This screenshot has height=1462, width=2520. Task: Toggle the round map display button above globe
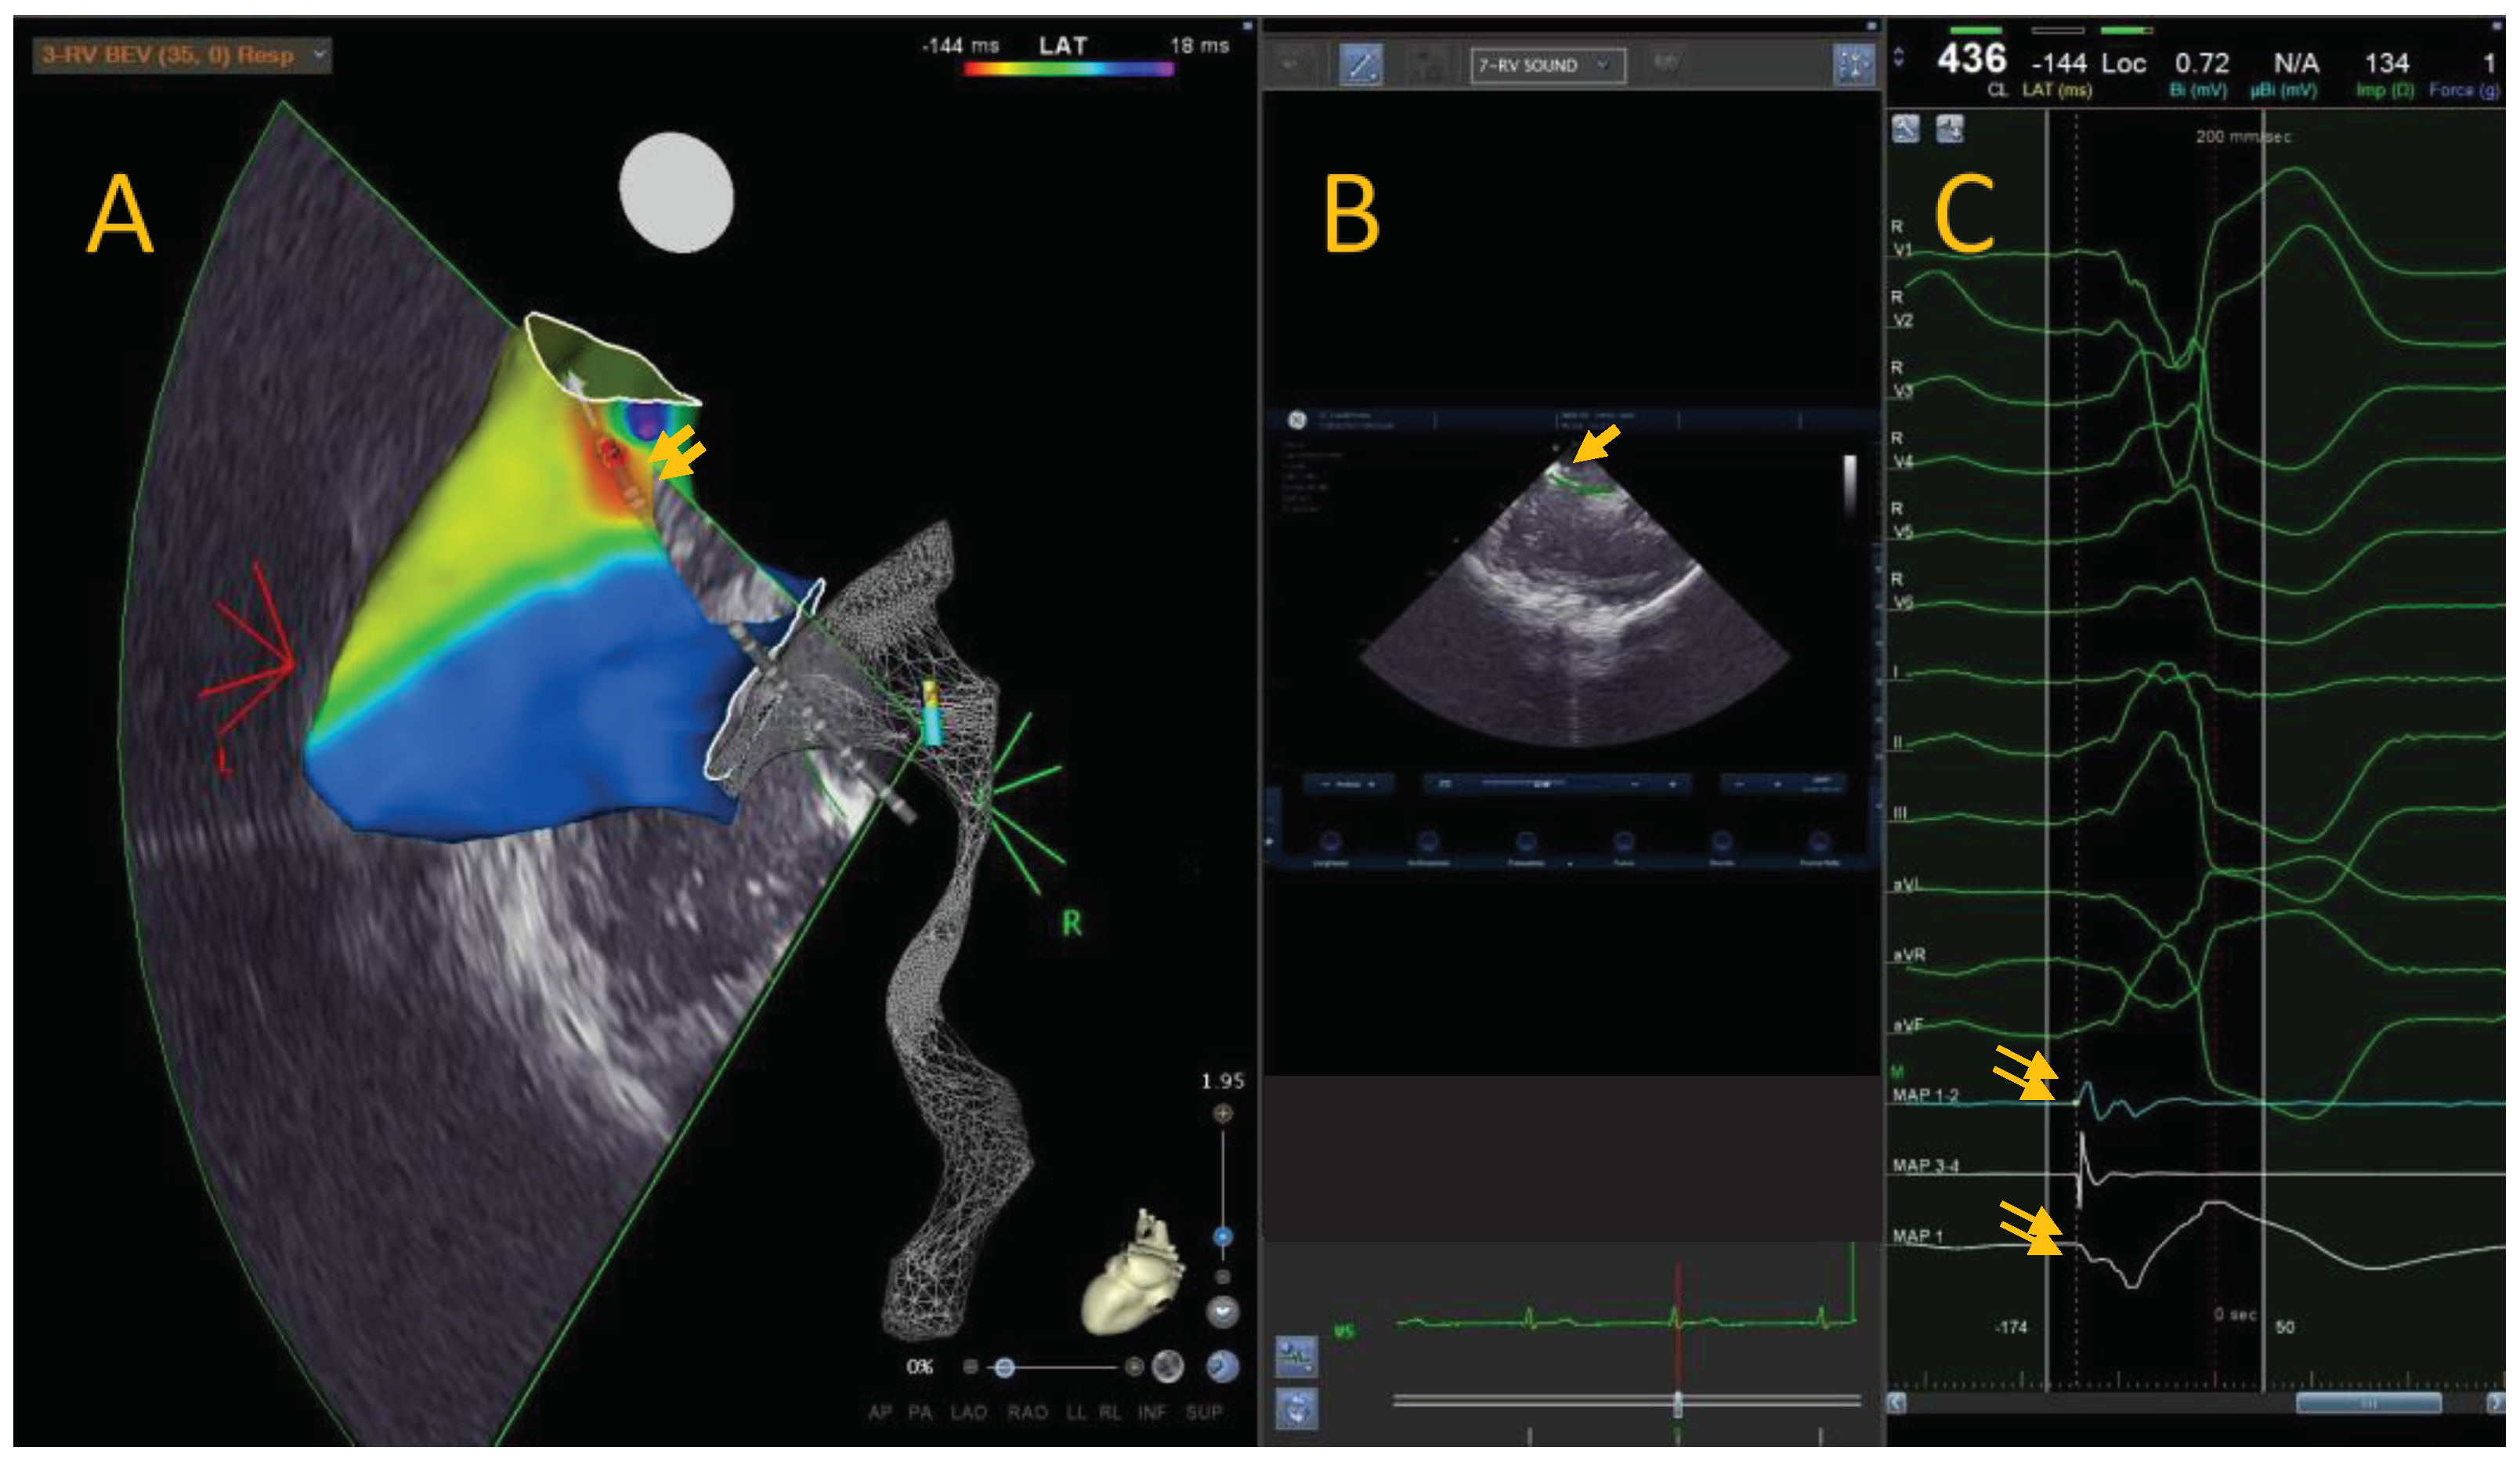[x=1222, y=1312]
